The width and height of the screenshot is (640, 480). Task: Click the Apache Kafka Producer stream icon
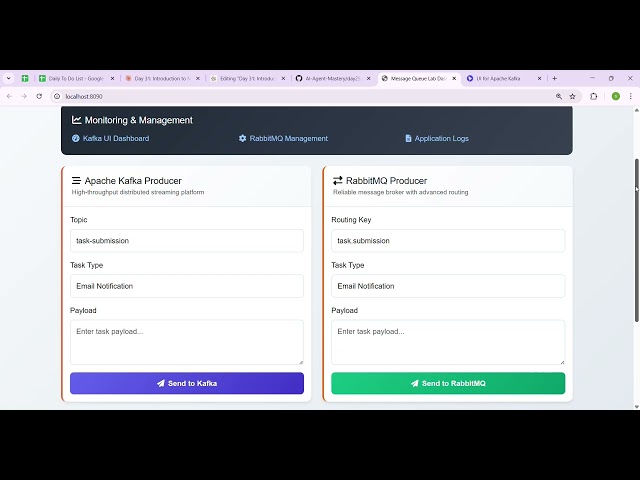[76, 180]
